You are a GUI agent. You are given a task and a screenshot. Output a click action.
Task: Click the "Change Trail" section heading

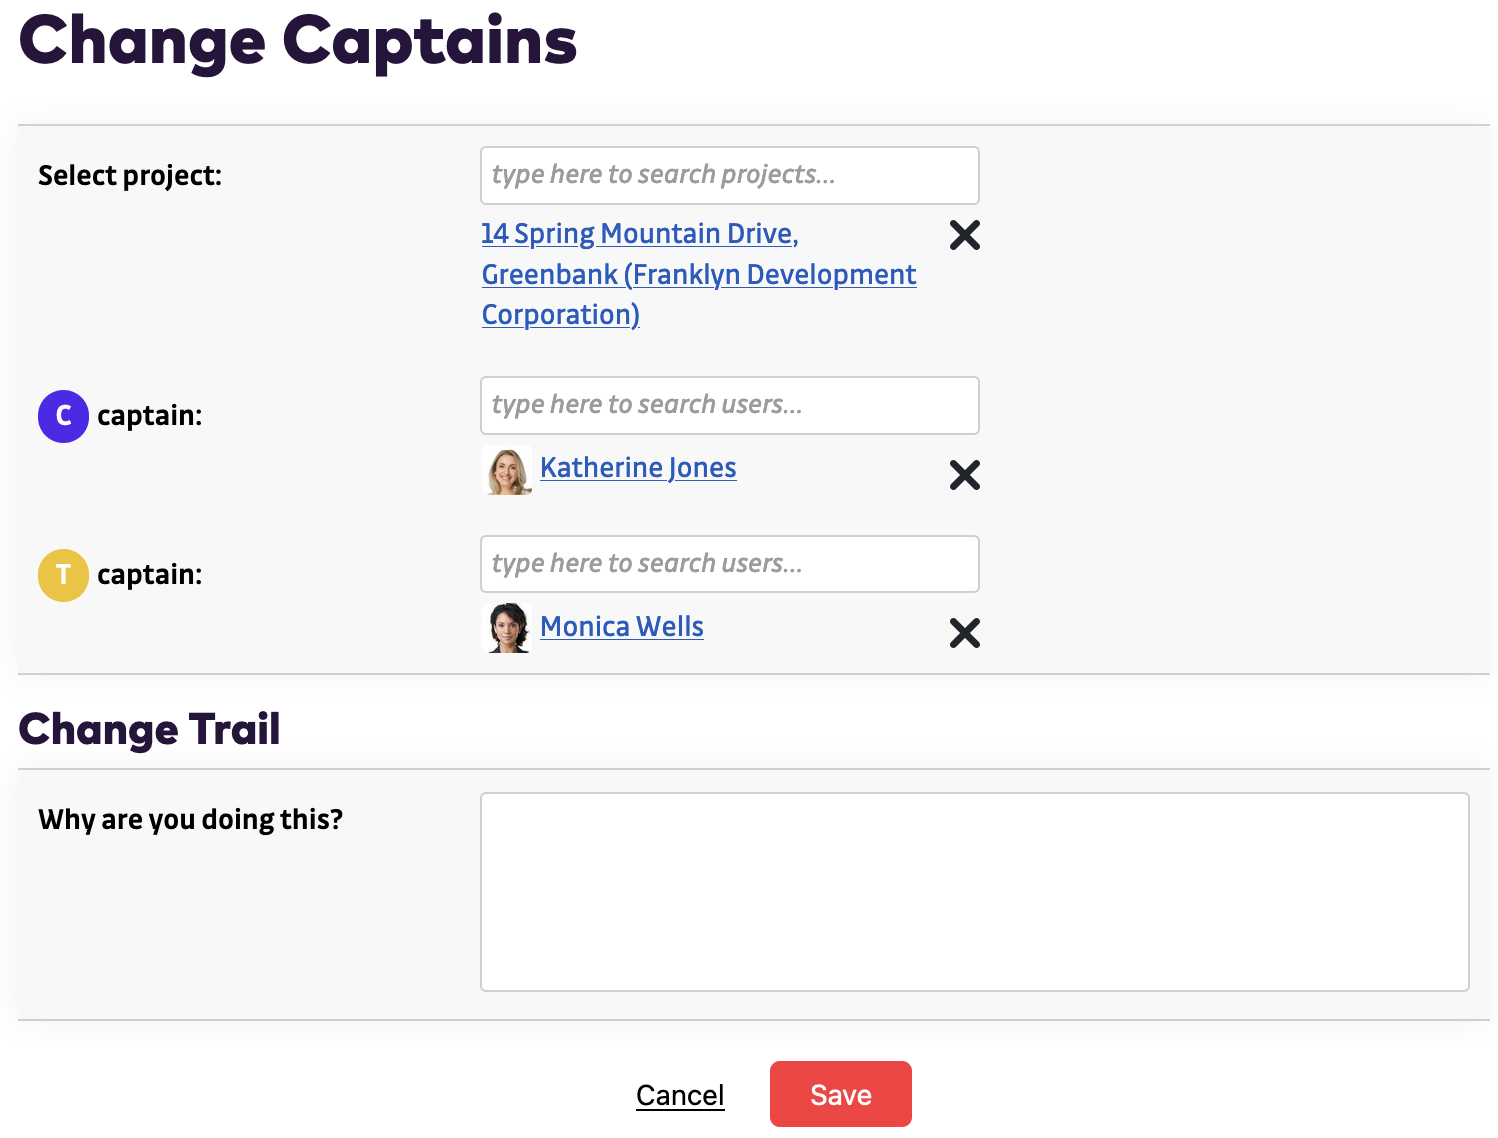[149, 729]
